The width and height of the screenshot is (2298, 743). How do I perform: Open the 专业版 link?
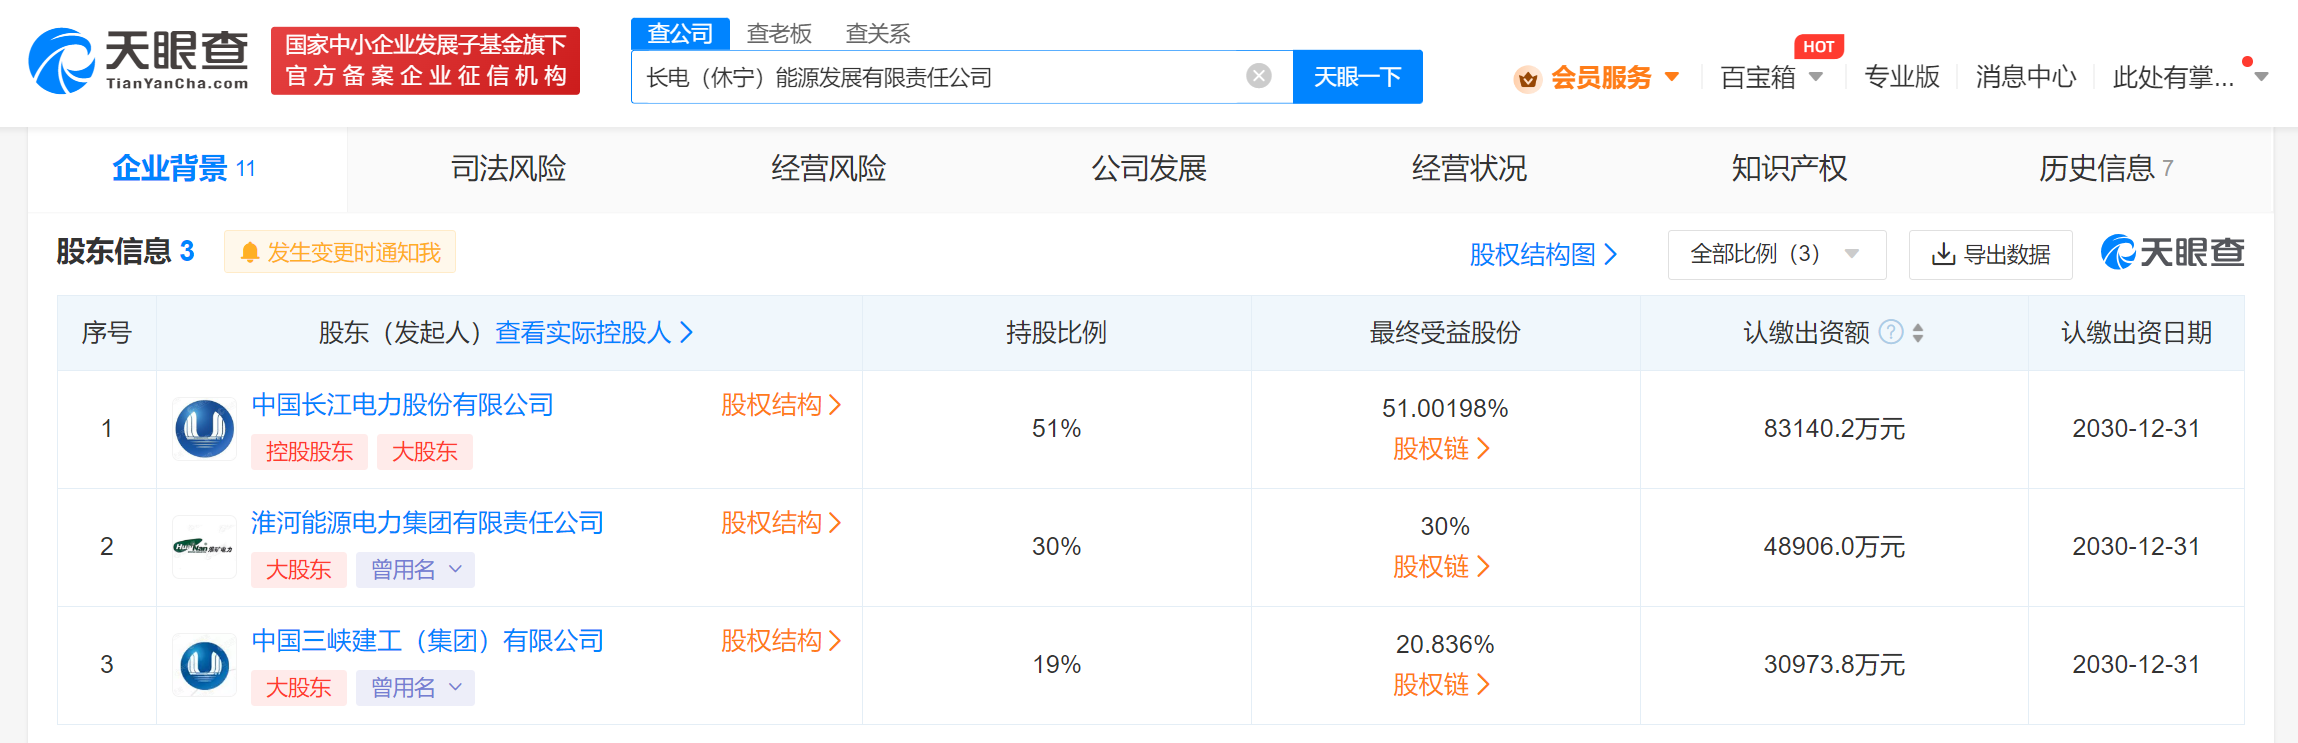[1902, 77]
